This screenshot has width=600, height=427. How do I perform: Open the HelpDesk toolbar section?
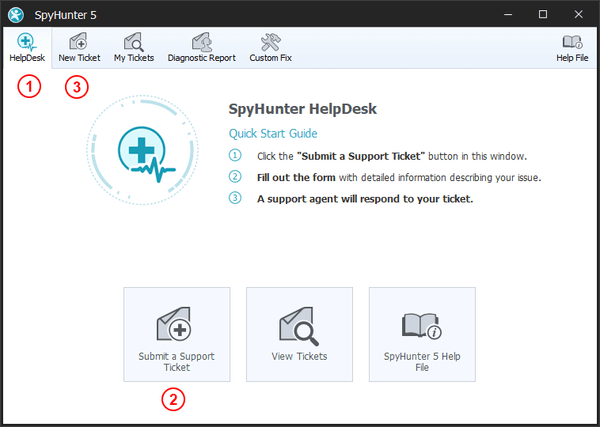point(26,47)
